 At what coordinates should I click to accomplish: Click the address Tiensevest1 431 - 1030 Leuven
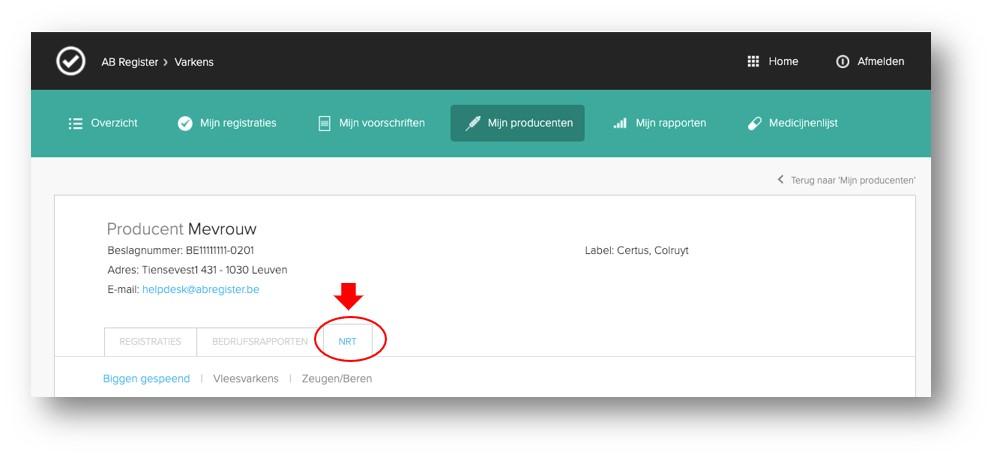(x=197, y=270)
